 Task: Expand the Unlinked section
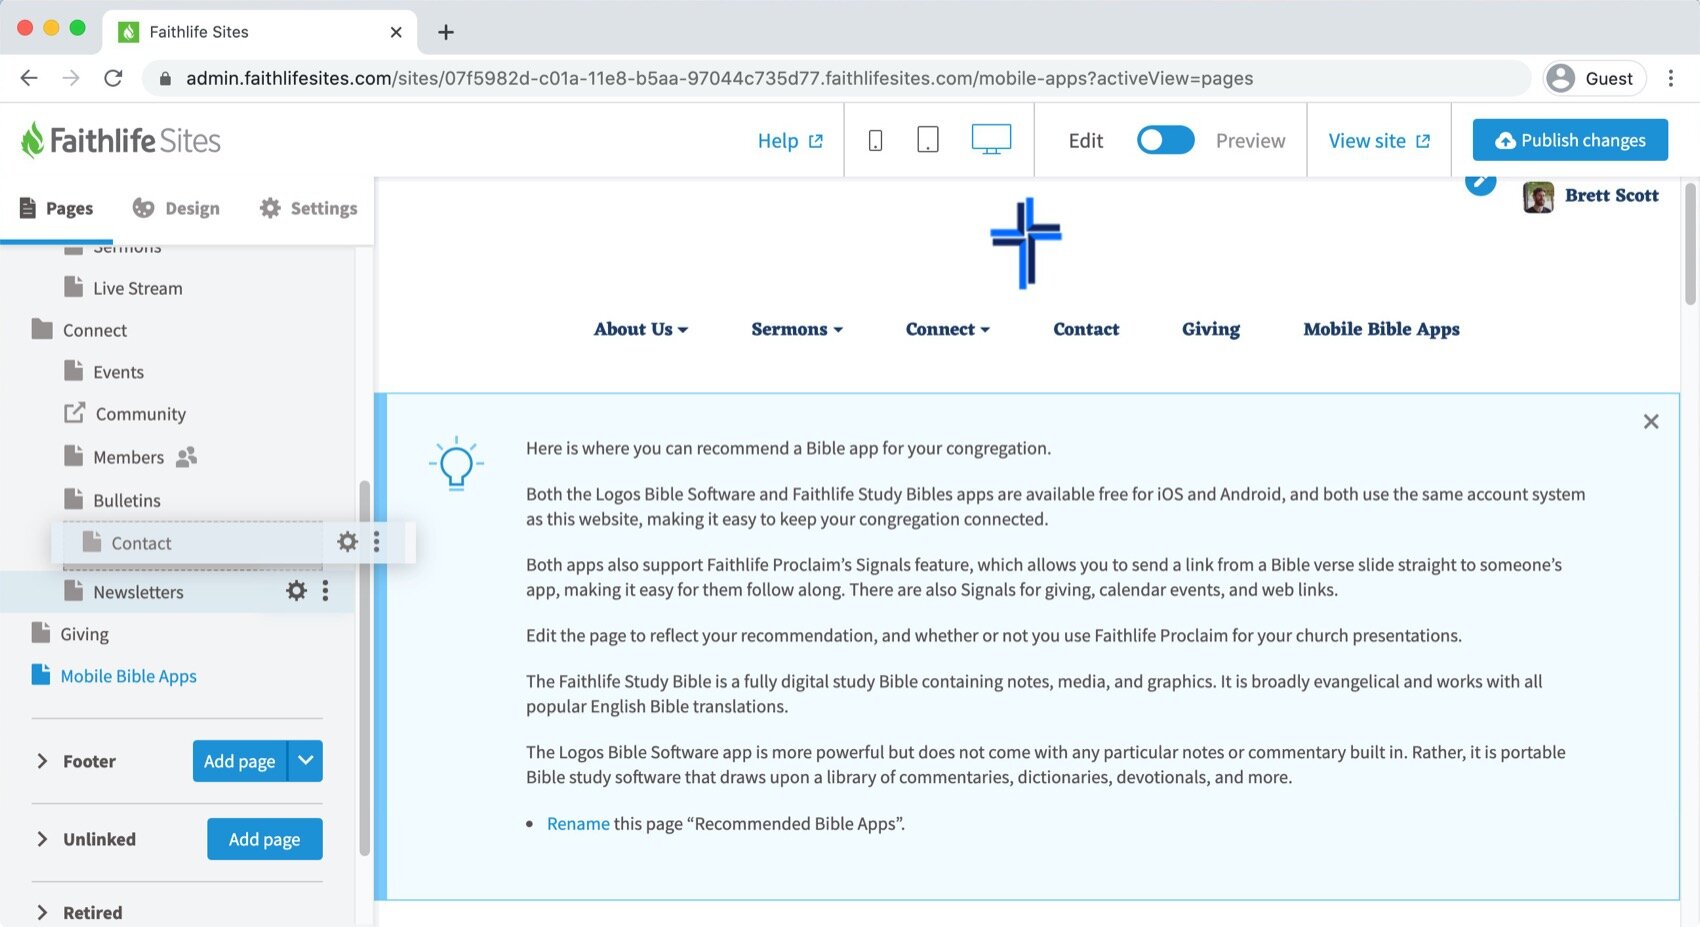tap(42, 839)
